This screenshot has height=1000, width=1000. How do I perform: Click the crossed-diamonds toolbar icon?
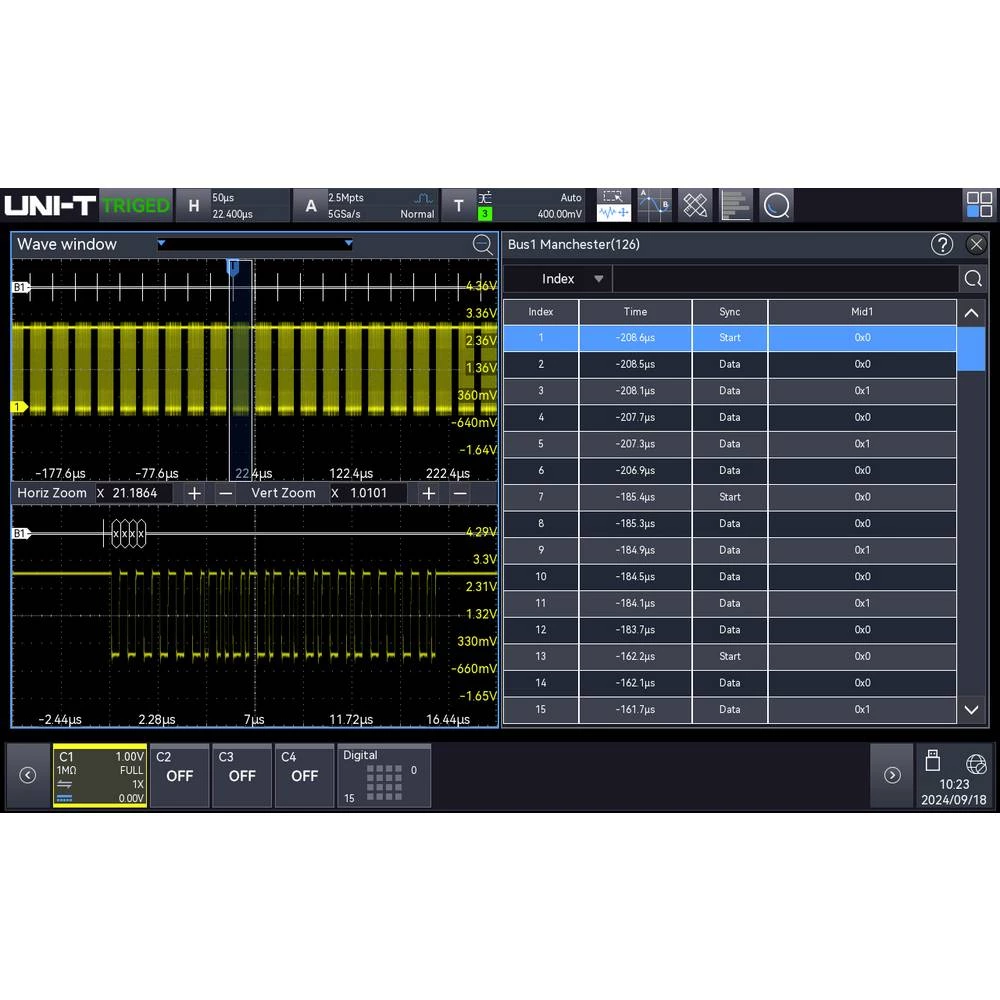tap(695, 205)
